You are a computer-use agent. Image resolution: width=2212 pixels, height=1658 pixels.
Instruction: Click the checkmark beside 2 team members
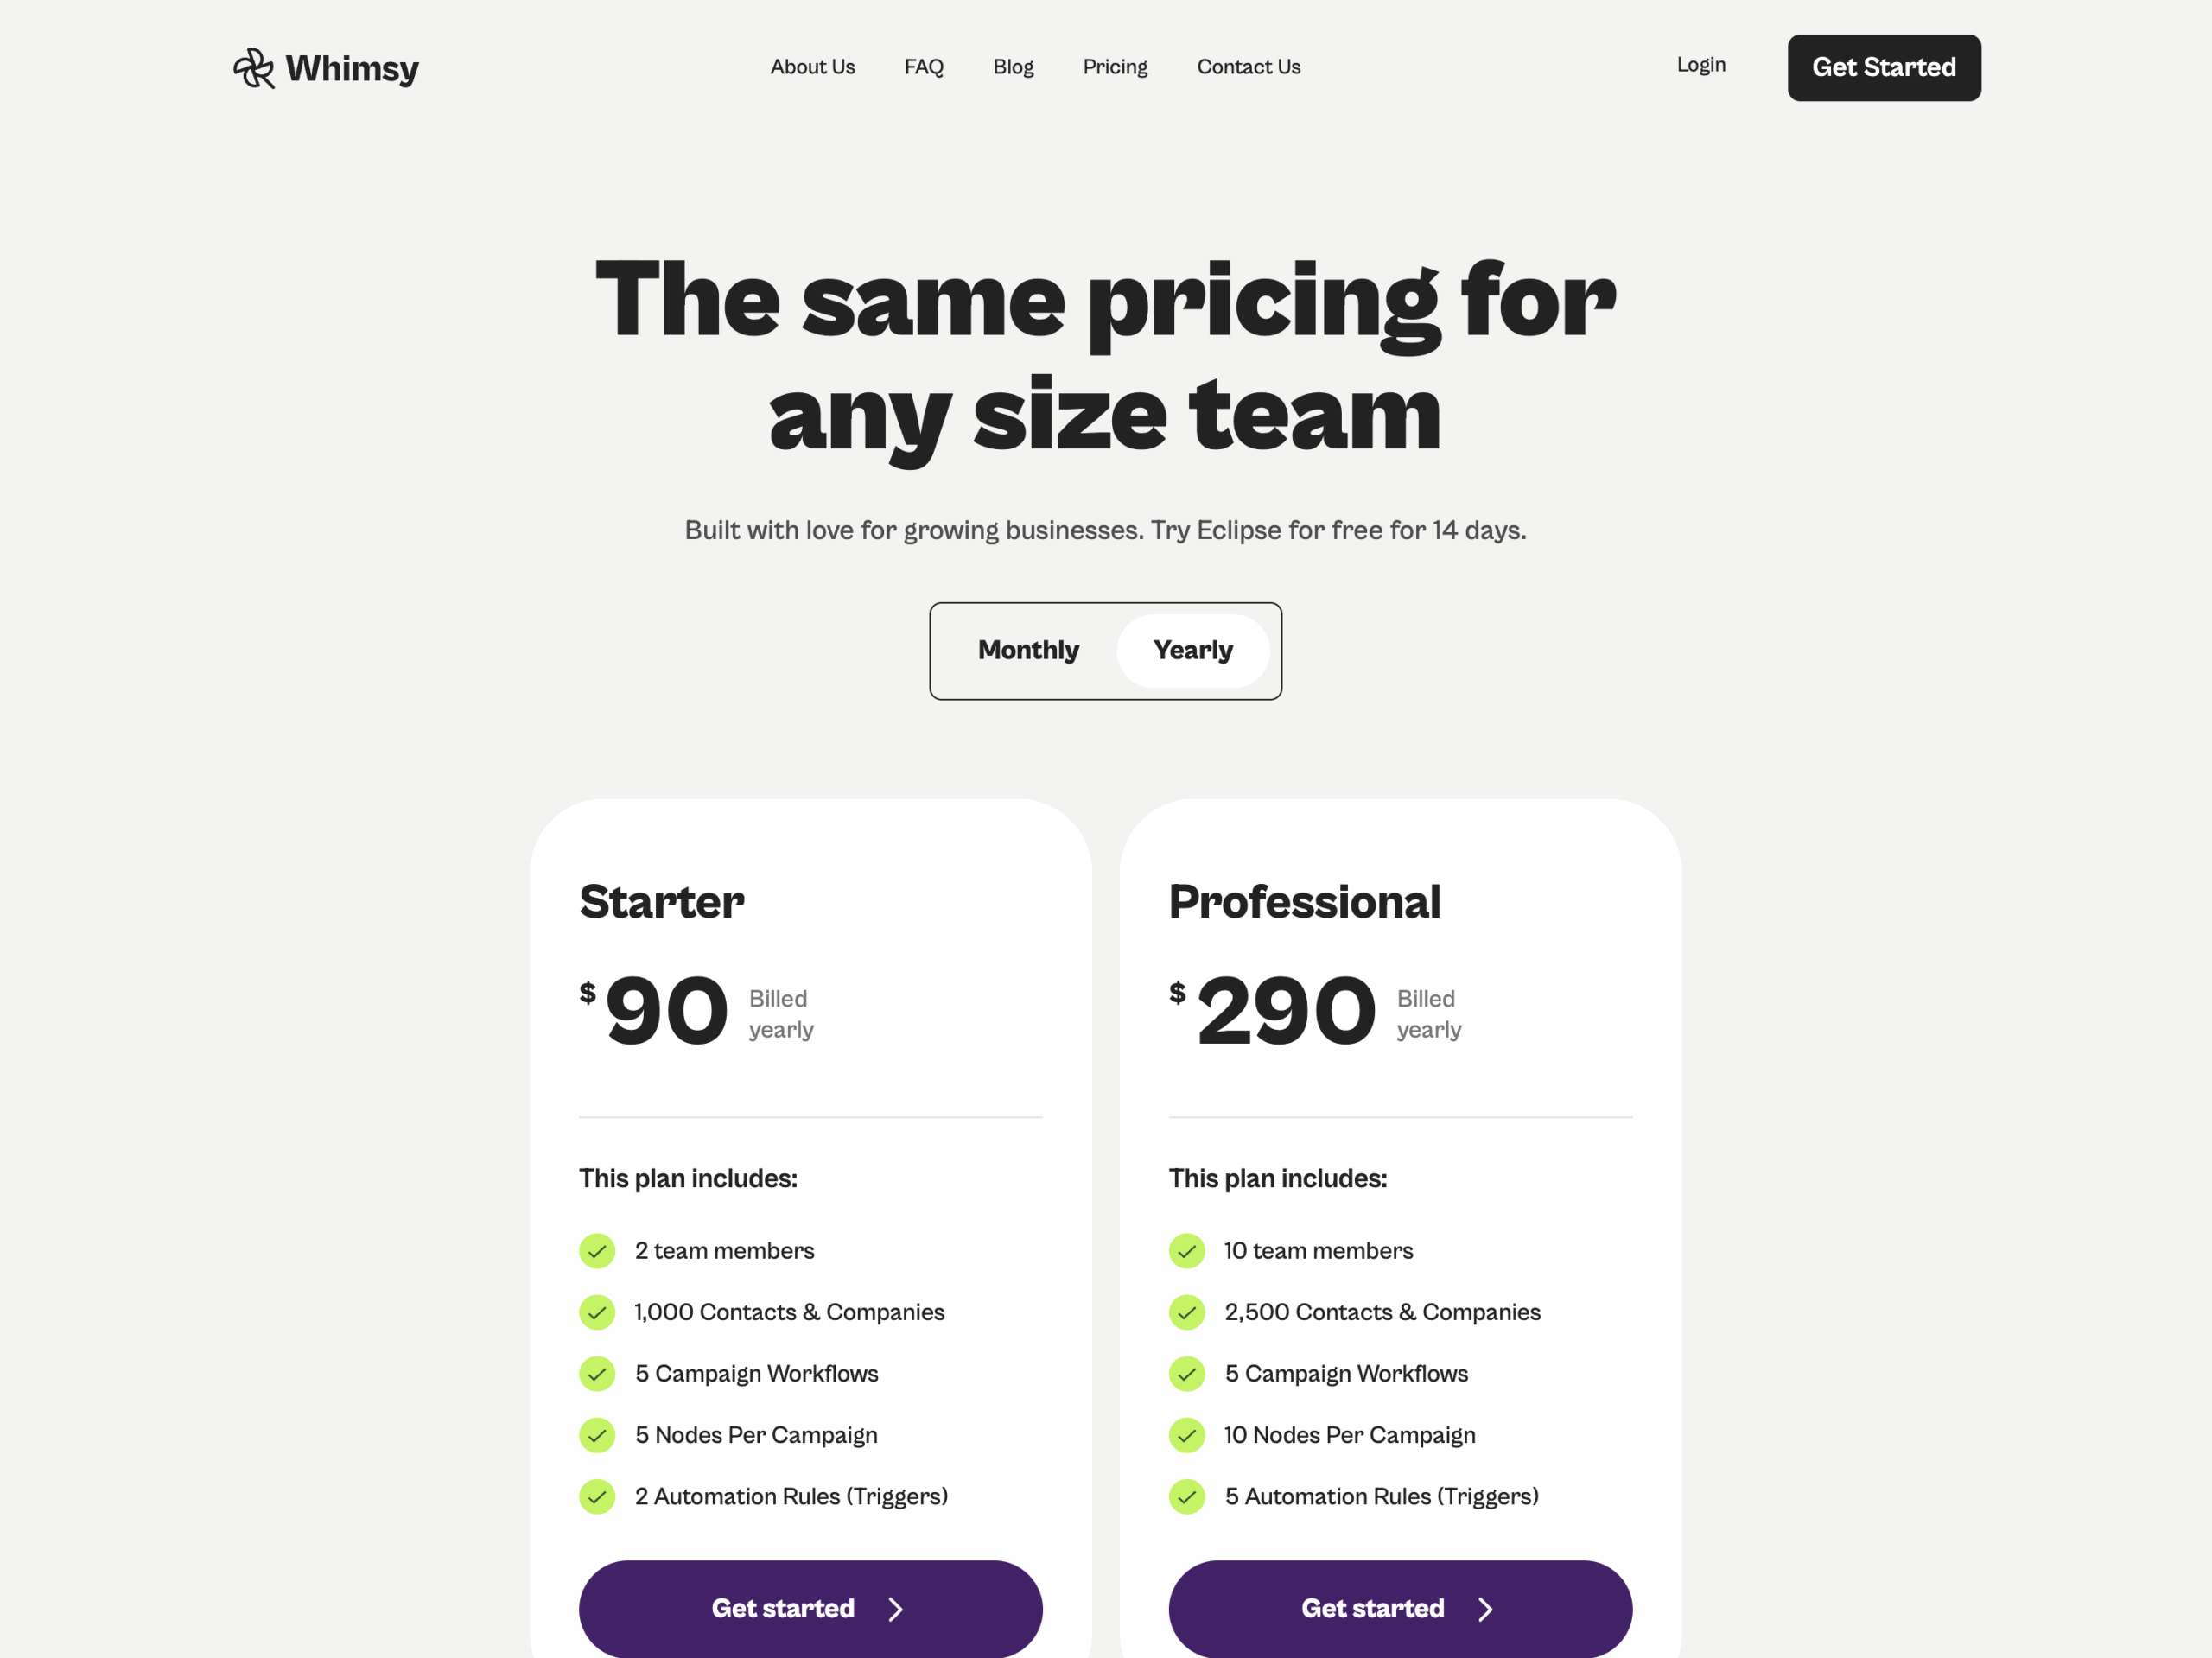pos(597,1250)
